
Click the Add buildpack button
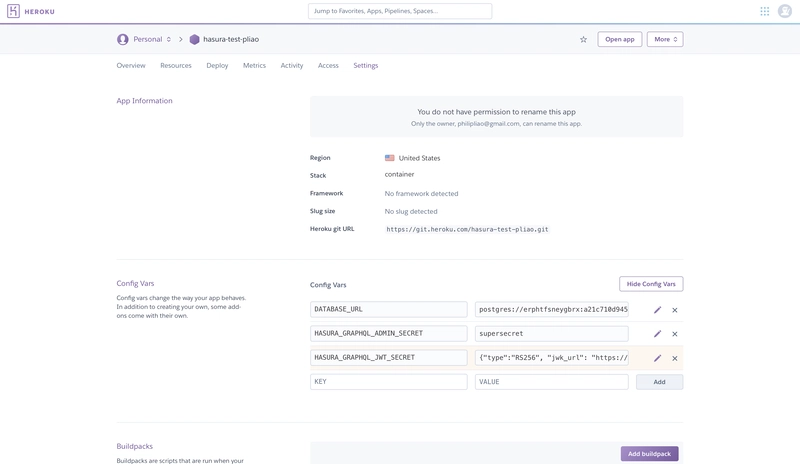649,453
